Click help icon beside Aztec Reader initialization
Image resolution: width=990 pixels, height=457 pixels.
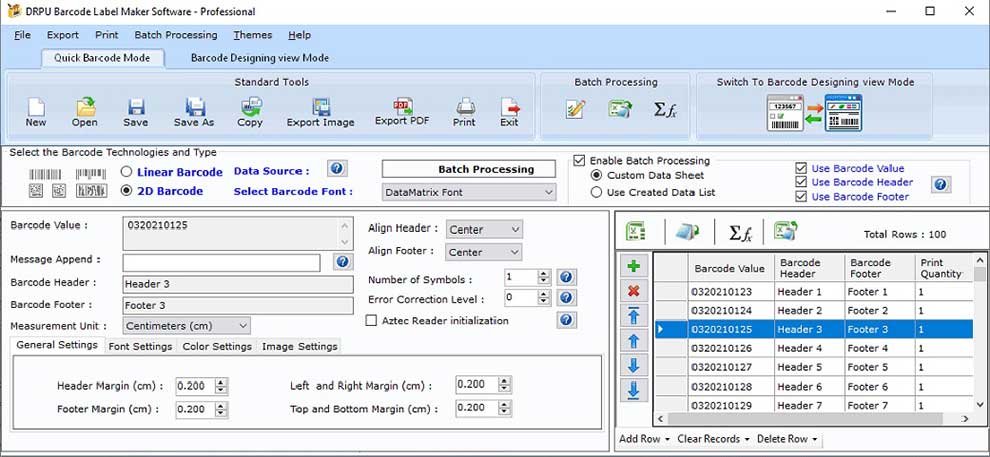tap(566, 320)
